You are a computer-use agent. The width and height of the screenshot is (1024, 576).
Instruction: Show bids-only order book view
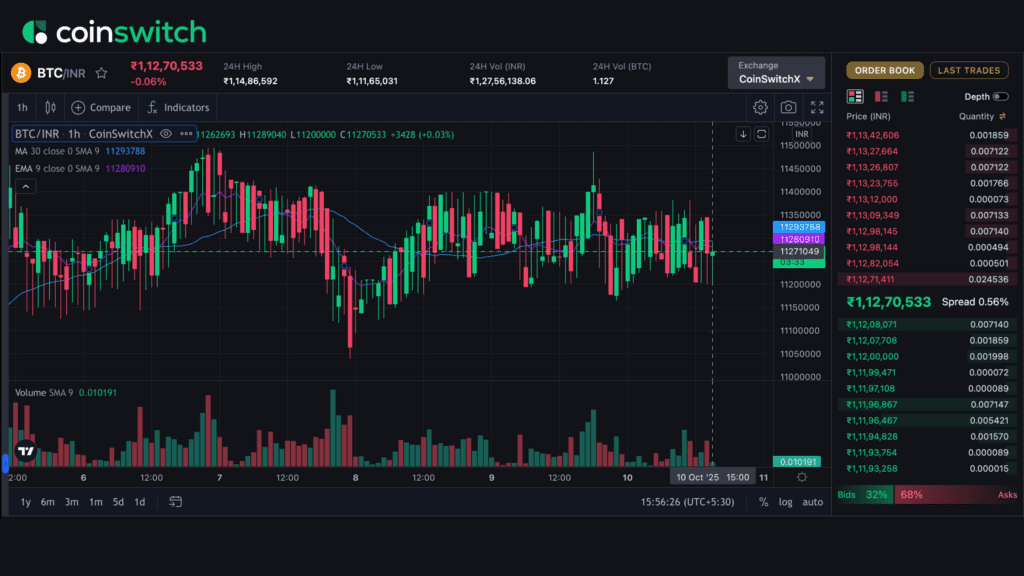(x=907, y=96)
